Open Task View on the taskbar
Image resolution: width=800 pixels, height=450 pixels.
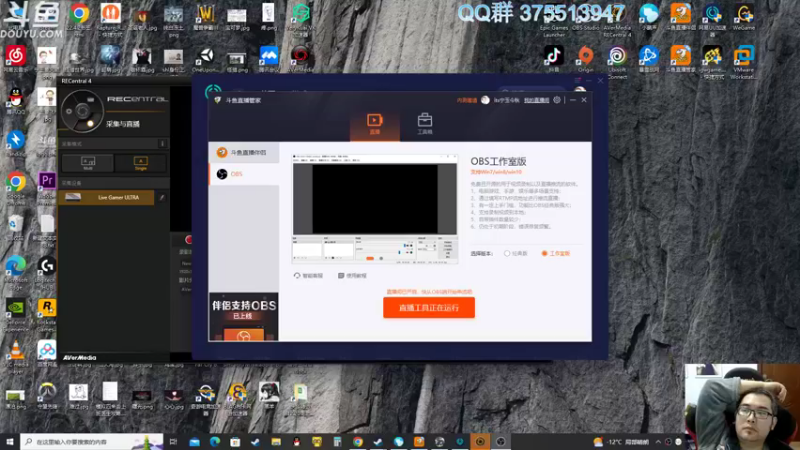[x=173, y=442]
